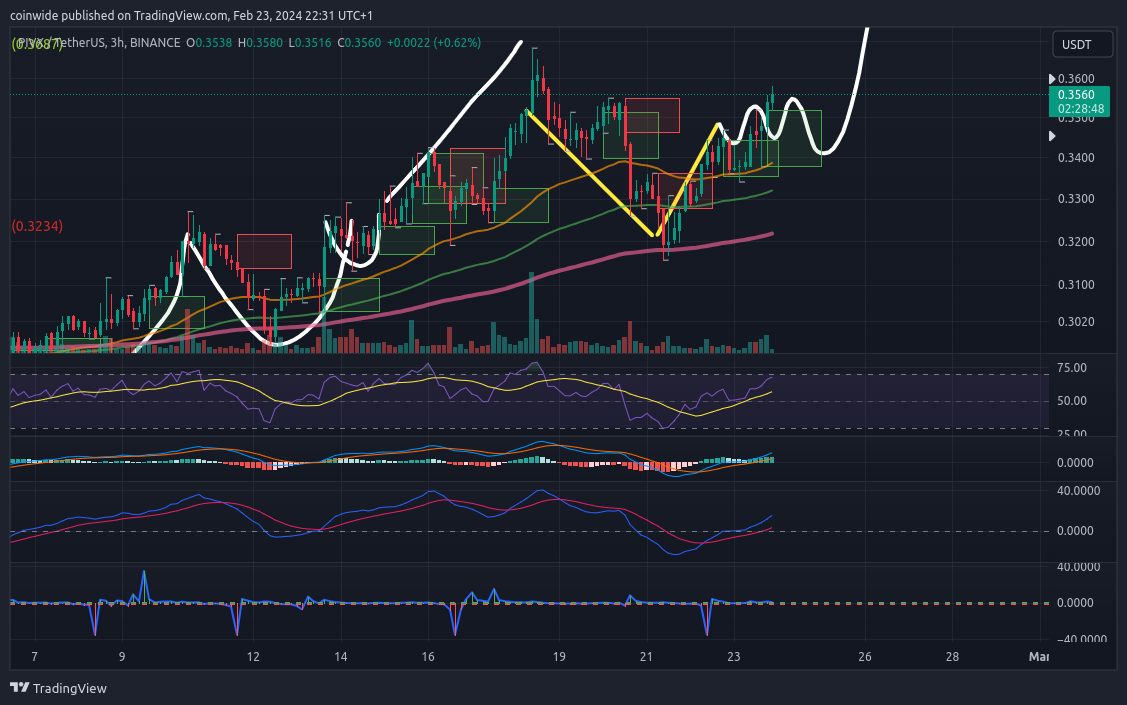Click the coinwide published on TradingView.com header

pos(191,15)
